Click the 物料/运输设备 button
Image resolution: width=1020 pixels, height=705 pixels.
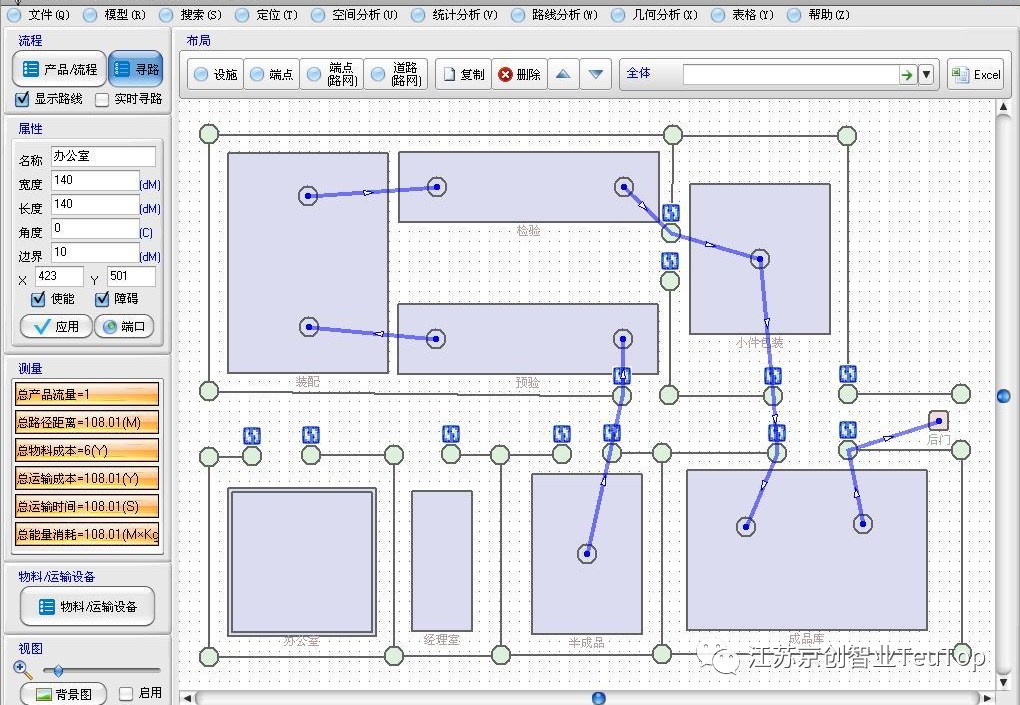tap(87, 606)
